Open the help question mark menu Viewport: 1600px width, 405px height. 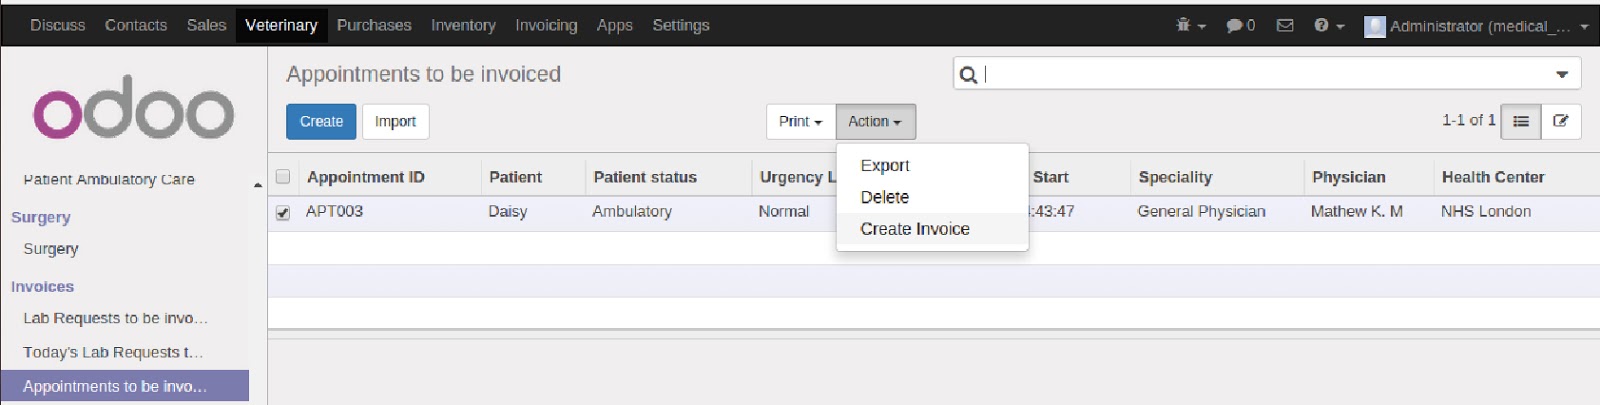pos(1323,25)
